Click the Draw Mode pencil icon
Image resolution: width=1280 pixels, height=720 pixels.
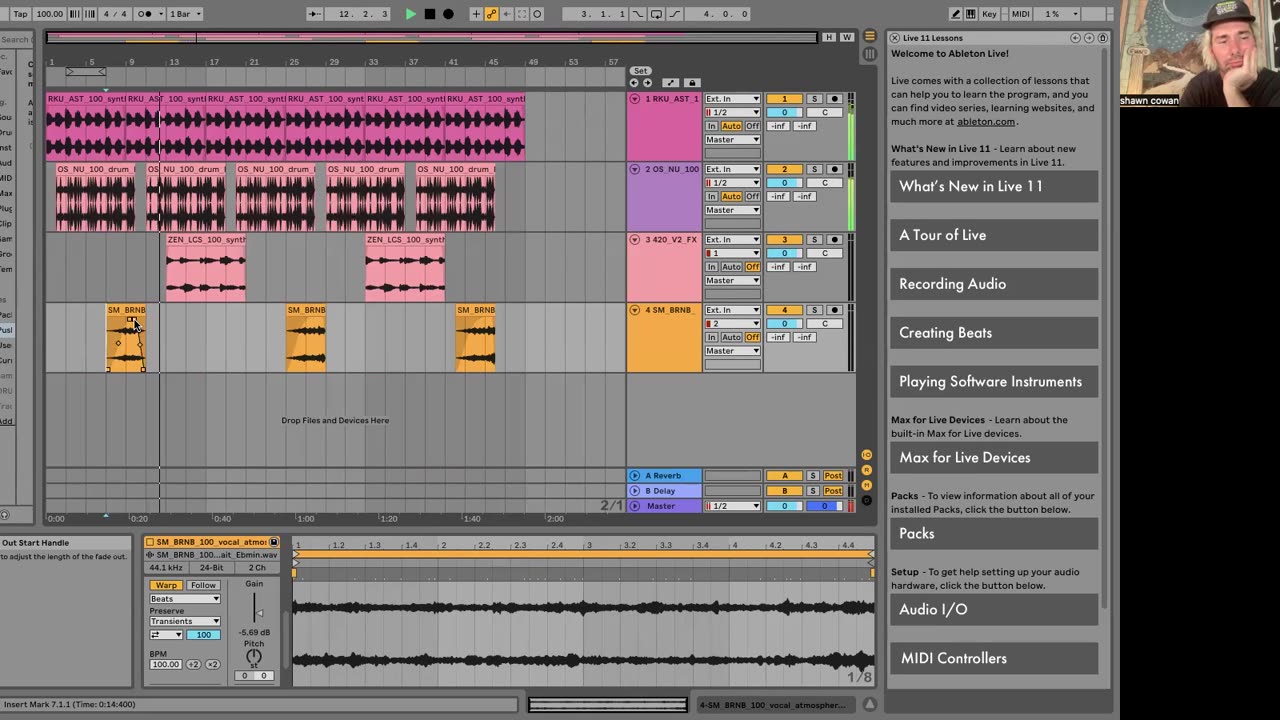(x=956, y=14)
